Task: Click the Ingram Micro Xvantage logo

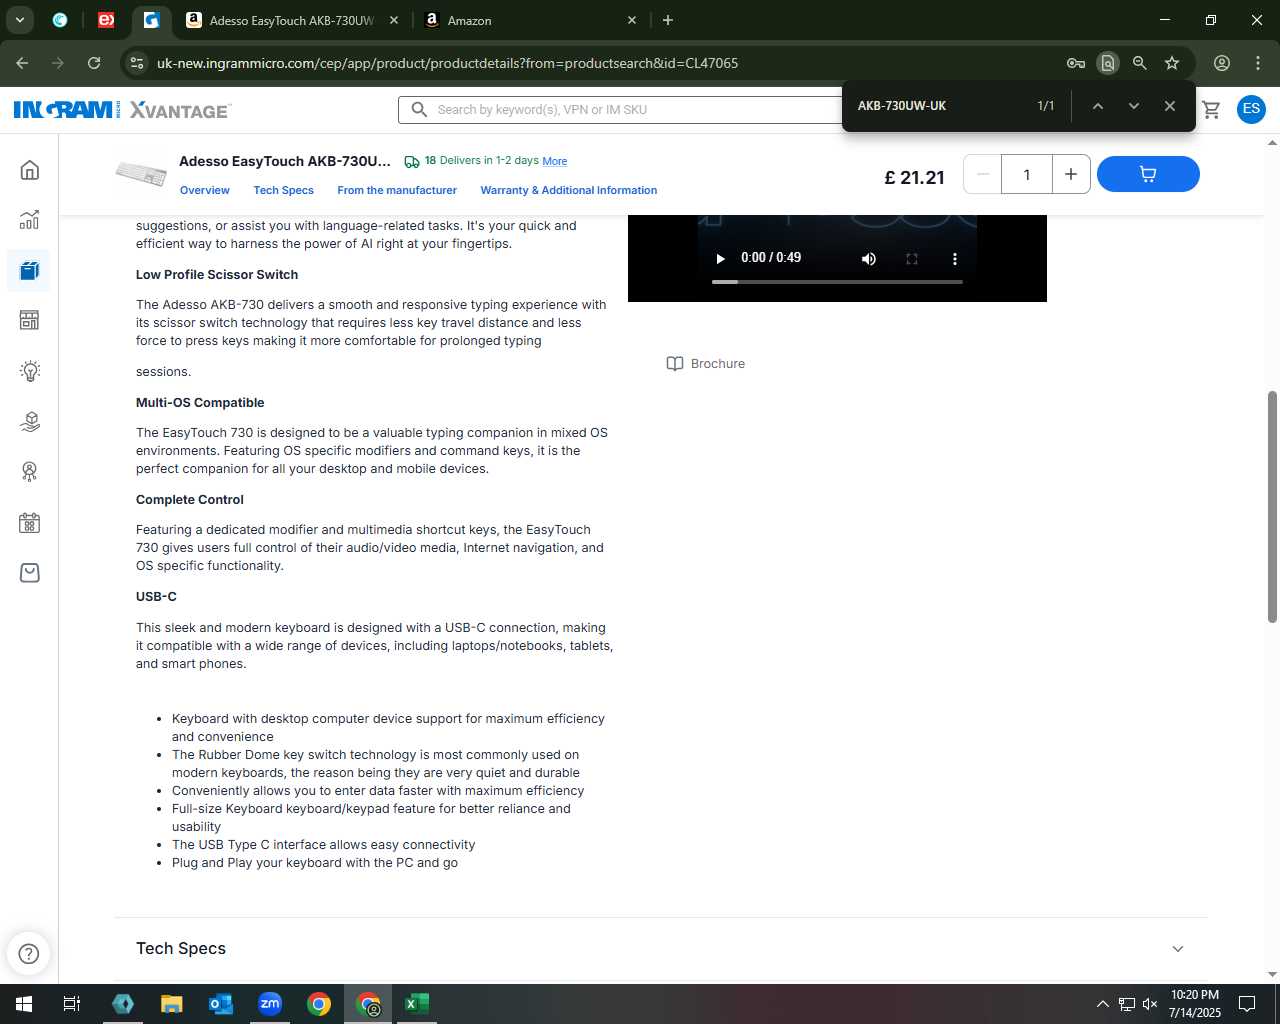Action: pyautogui.click(x=122, y=109)
